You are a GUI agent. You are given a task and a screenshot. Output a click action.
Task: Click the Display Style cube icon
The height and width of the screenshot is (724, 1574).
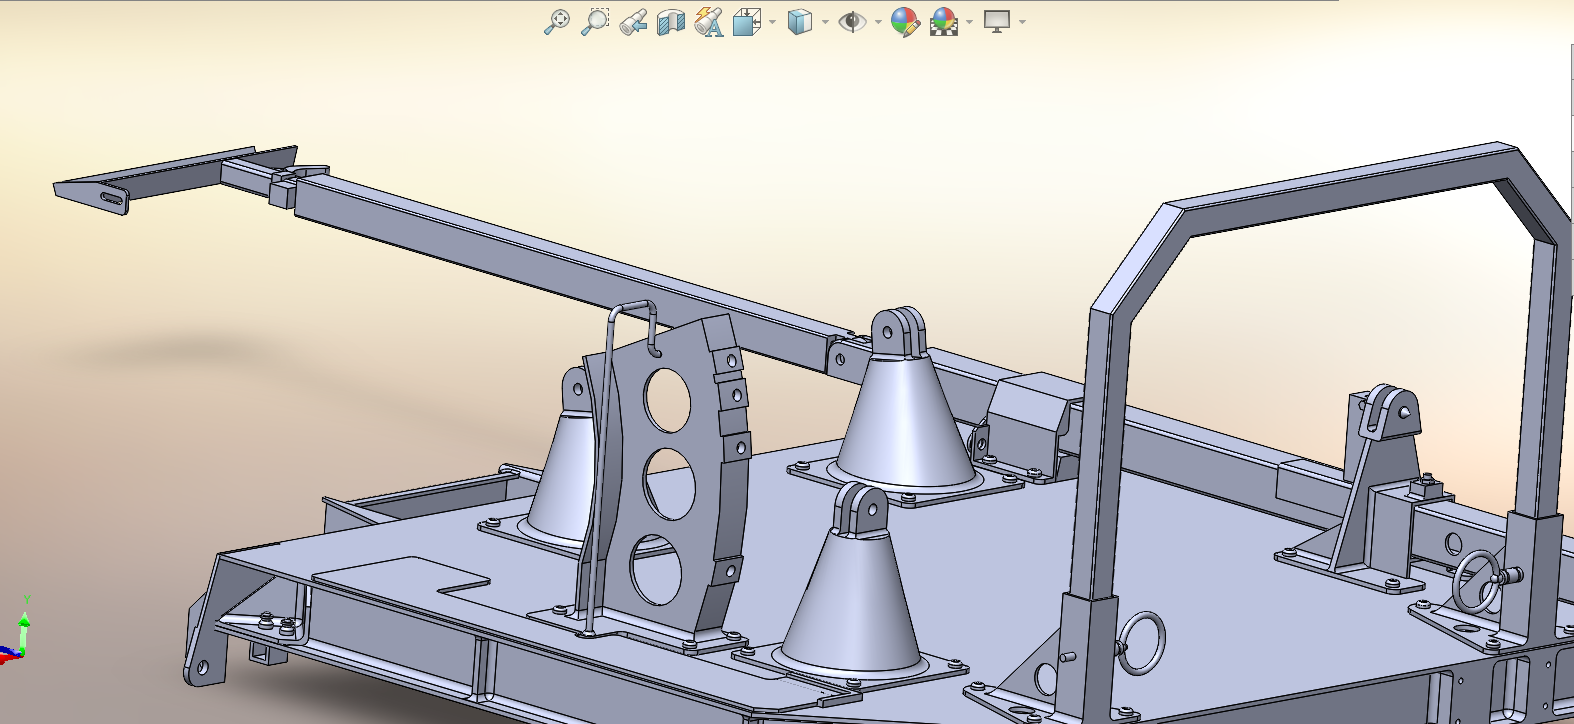pyautogui.click(x=799, y=21)
